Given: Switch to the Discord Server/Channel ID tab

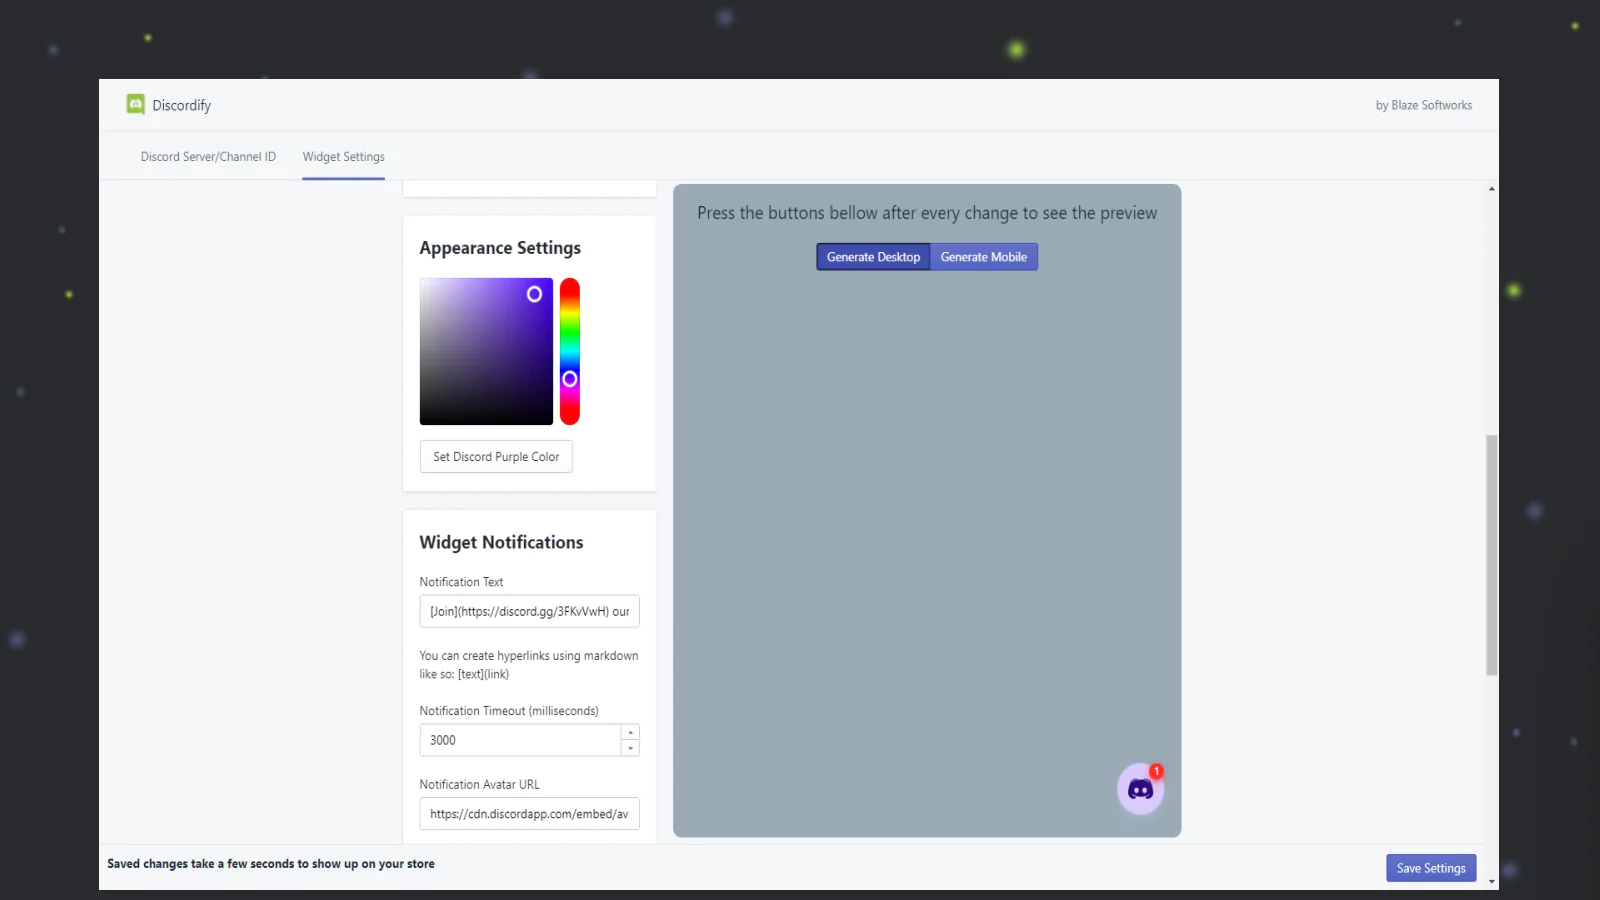Looking at the screenshot, I should (x=207, y=156).
